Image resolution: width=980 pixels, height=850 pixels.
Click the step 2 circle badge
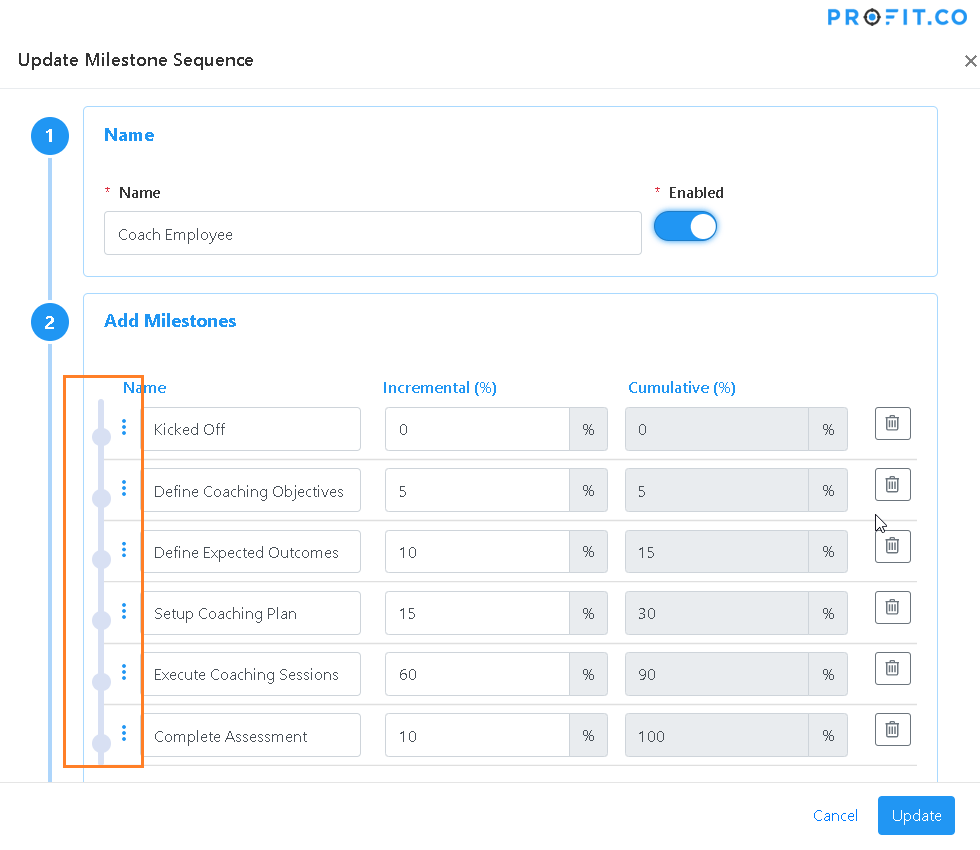(50, 322)
